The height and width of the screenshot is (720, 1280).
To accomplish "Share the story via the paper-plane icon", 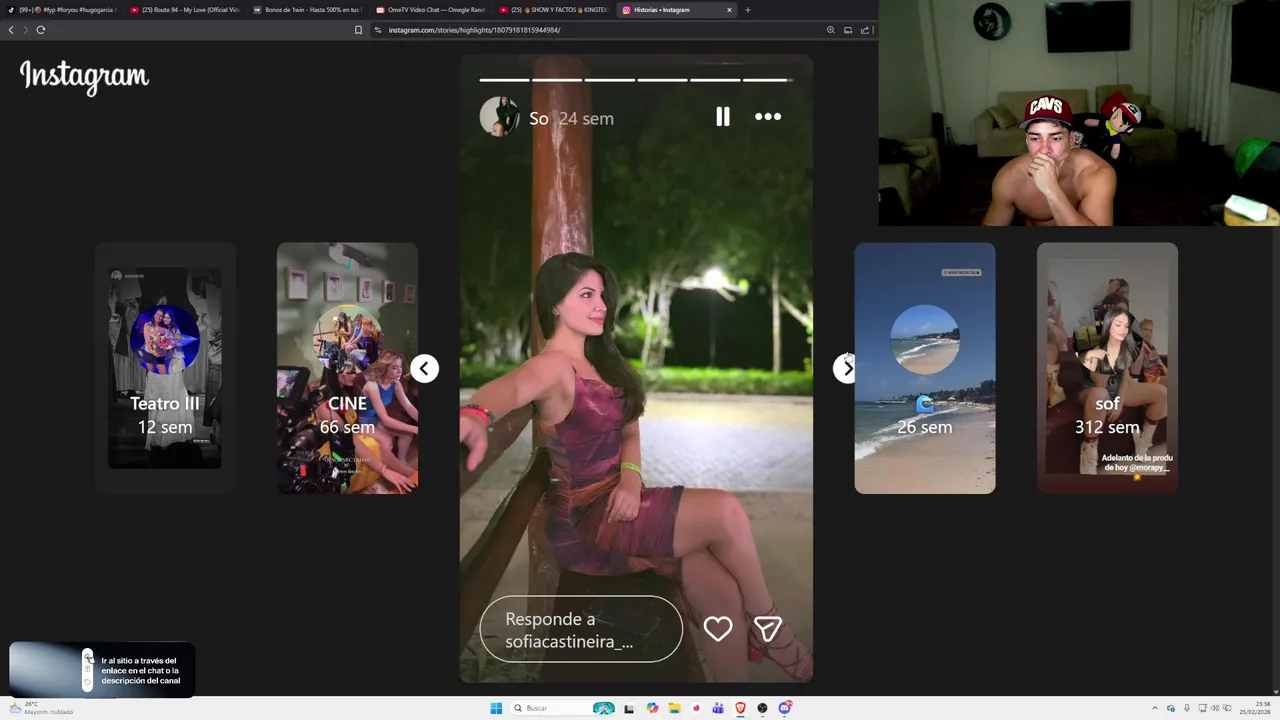I will pos(768,629).
